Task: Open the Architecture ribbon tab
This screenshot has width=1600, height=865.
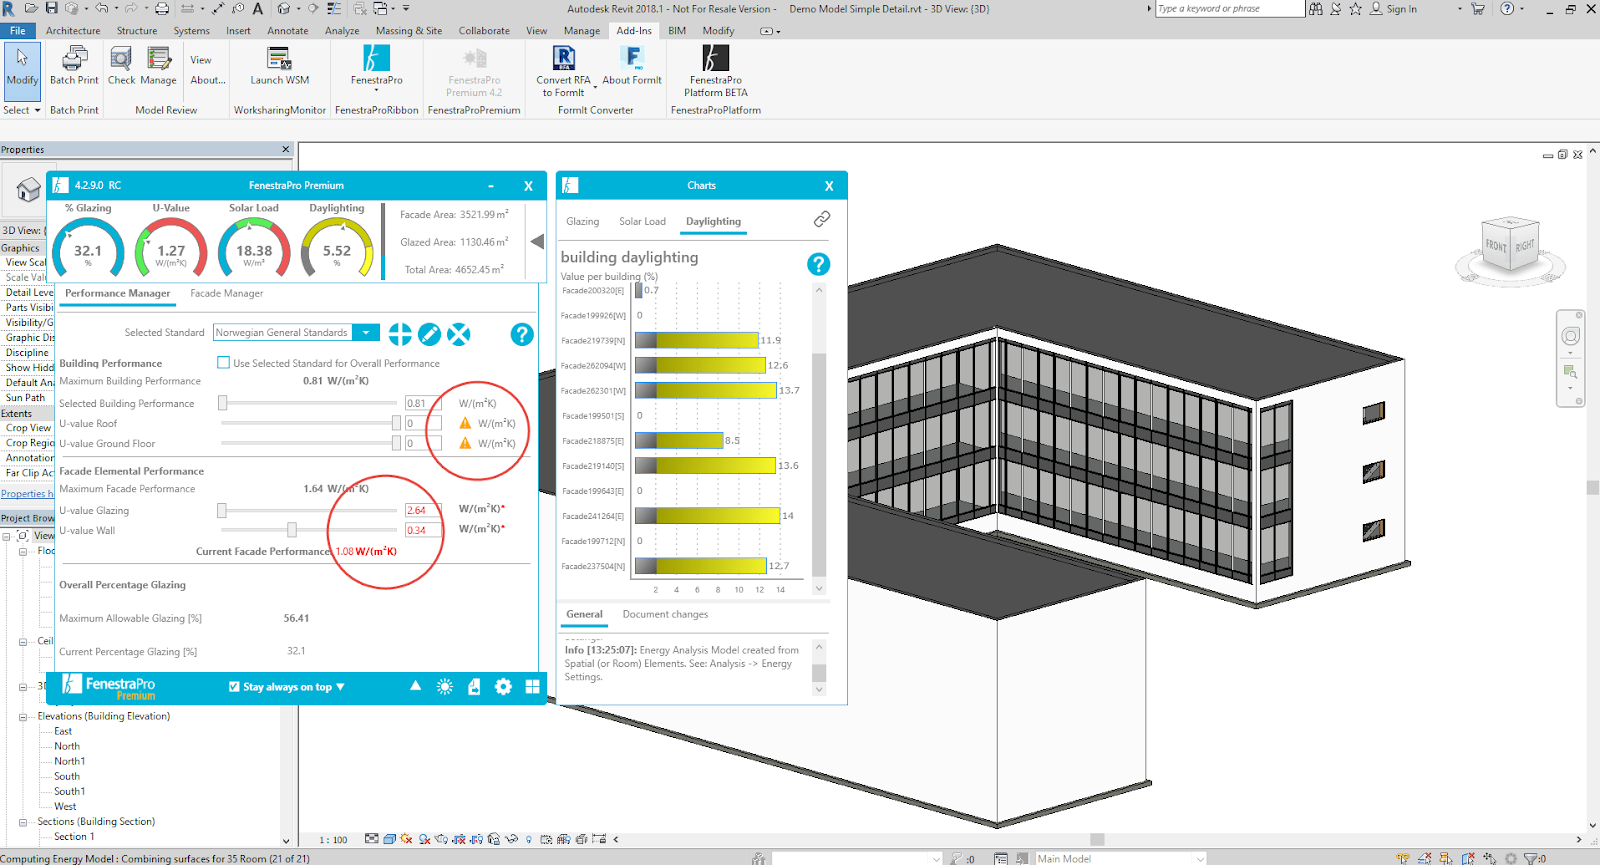Action: (73, 31)
